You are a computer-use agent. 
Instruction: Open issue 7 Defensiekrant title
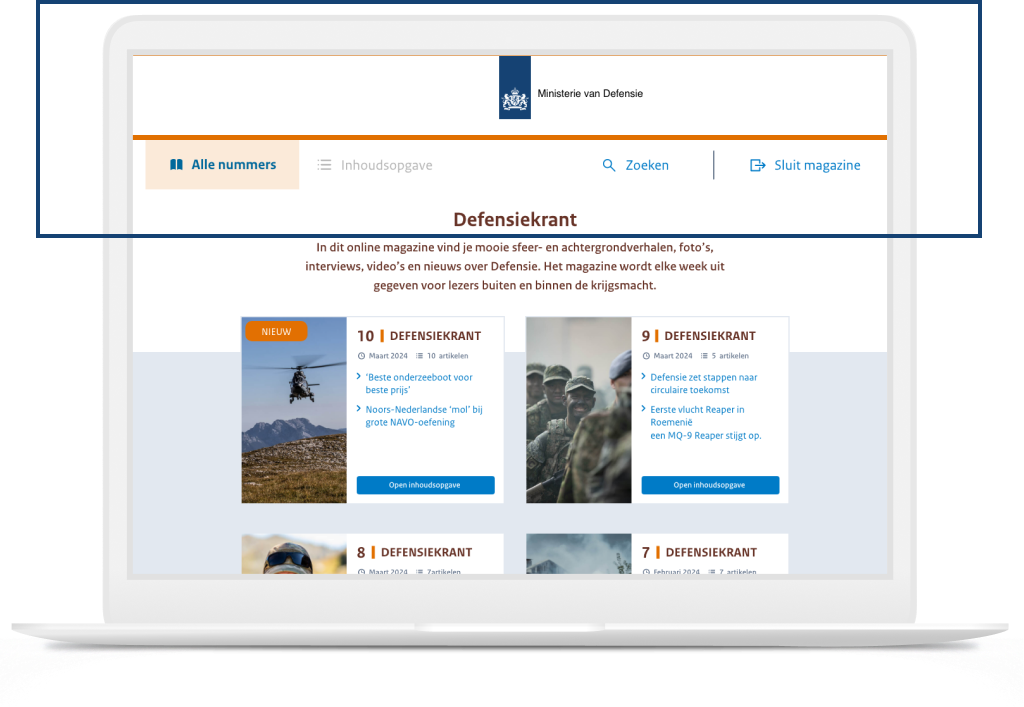coord(699,552)
